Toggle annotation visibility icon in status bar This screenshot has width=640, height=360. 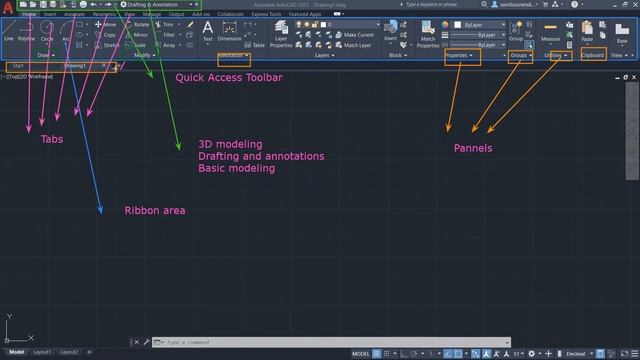click(x=496, y=353)
